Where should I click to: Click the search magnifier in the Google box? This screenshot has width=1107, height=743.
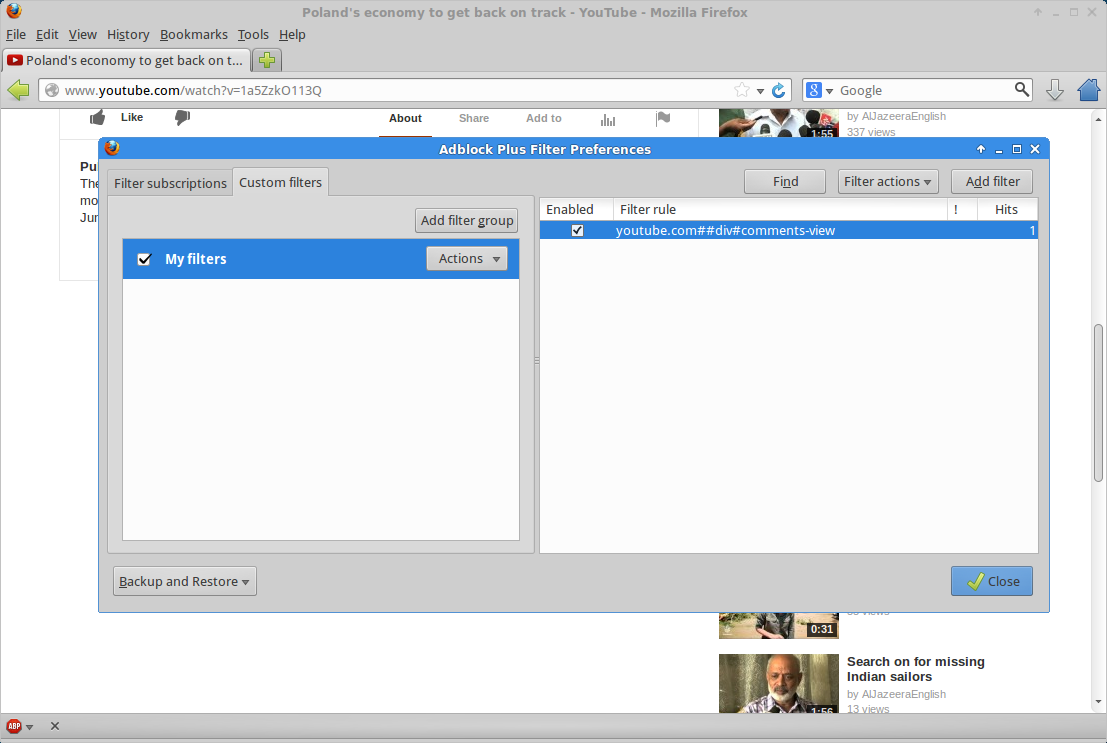[x=1022, y=90]
